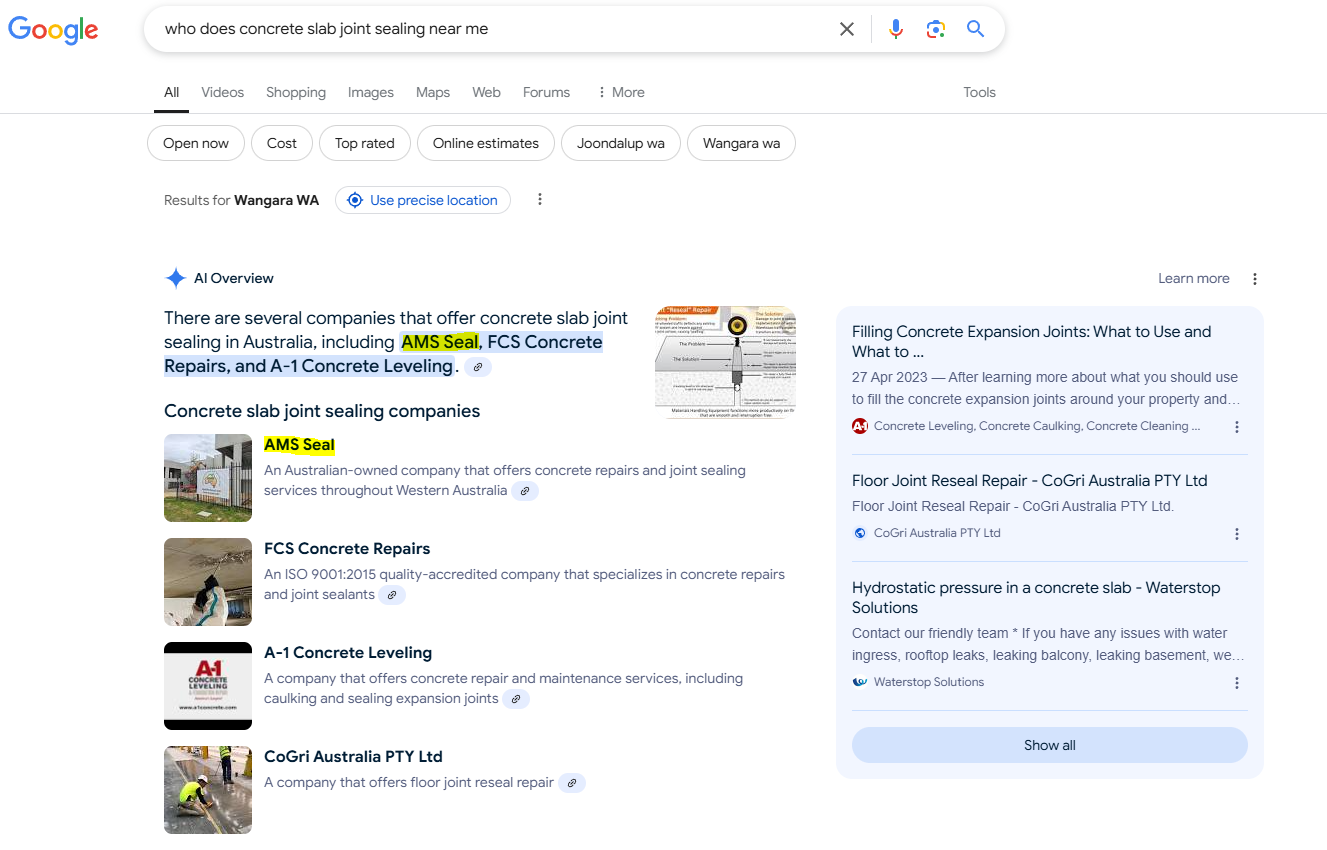The image size is (1327, 850).
Task: Click the Waterstop Solutions site favicon
Action: pos(860,682)
